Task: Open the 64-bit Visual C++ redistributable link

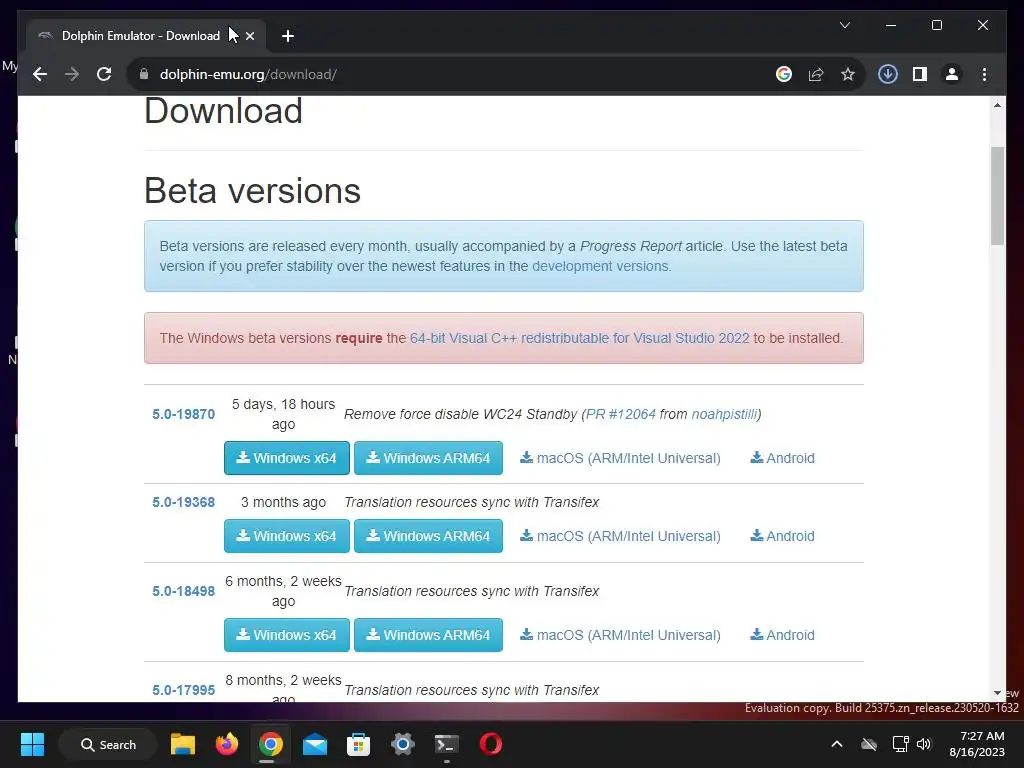Action: [x=579, y=338]
